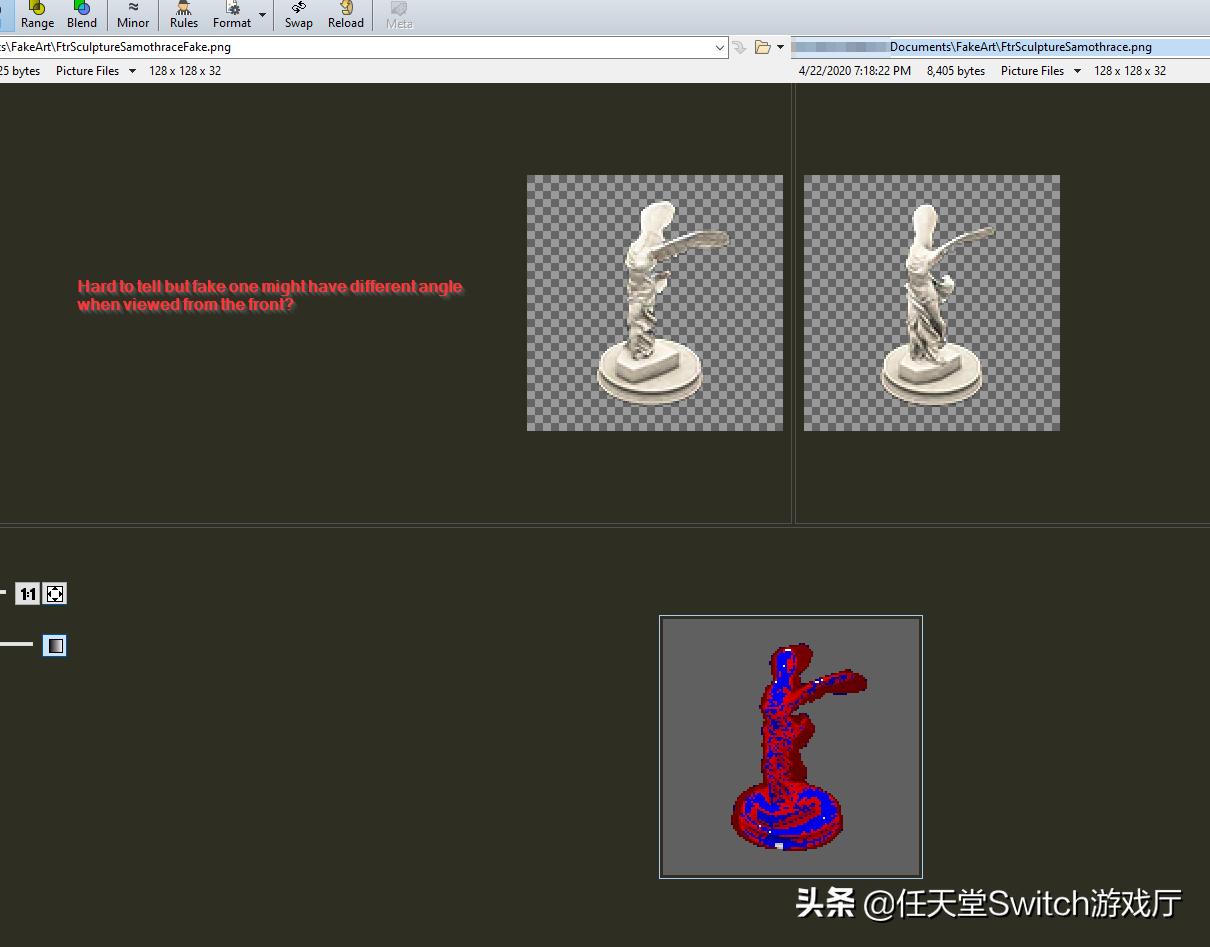
Task: Expand the left file path history dropdown
Action: pyautogui.click(x=720, y=47)
